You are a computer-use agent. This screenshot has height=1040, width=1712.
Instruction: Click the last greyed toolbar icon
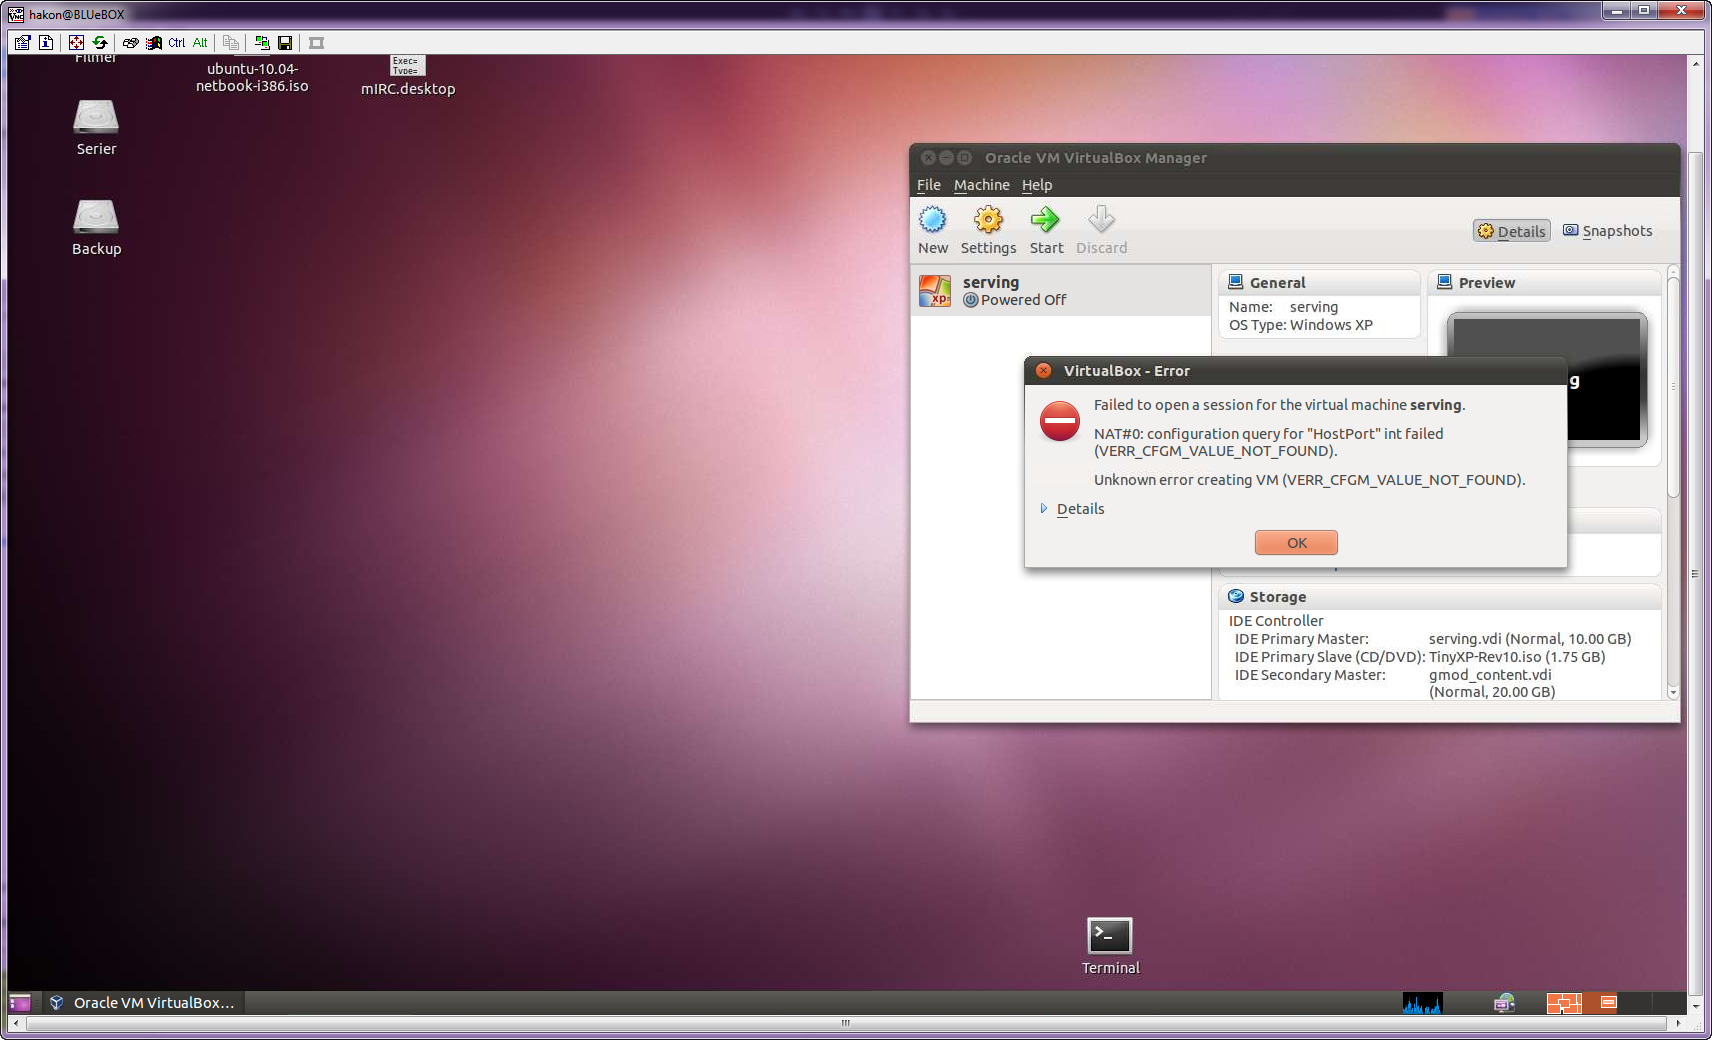click(x=317, y=42)
